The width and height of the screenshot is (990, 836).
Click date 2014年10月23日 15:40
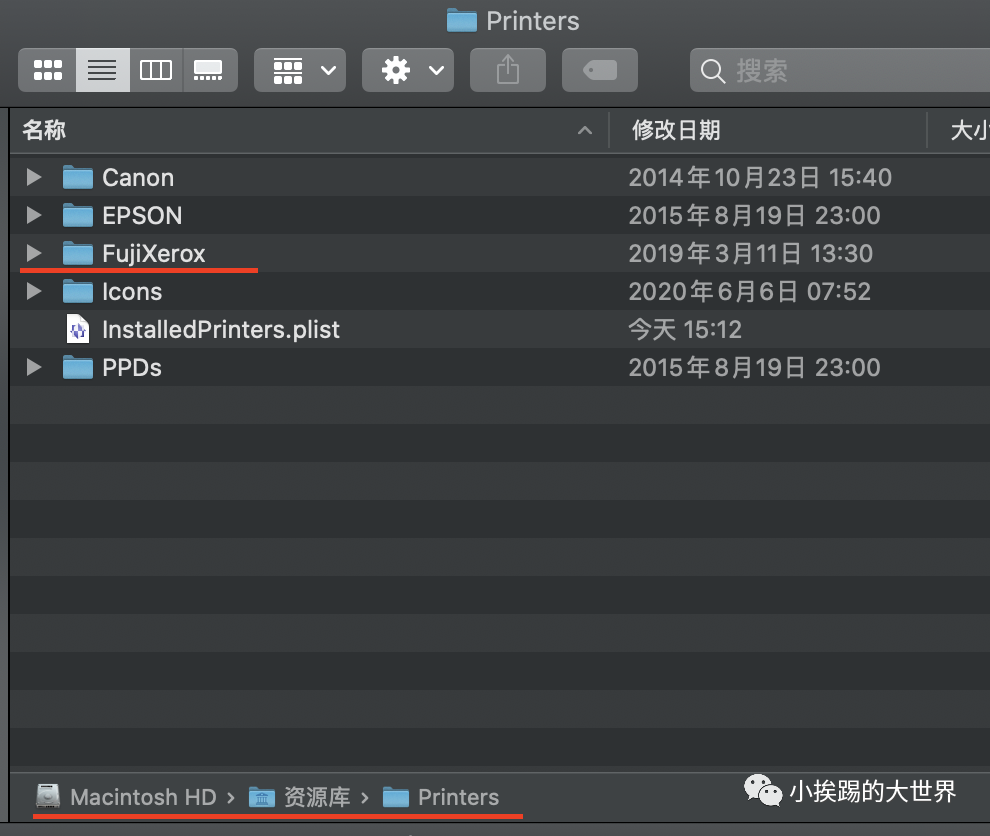[760, 177]
